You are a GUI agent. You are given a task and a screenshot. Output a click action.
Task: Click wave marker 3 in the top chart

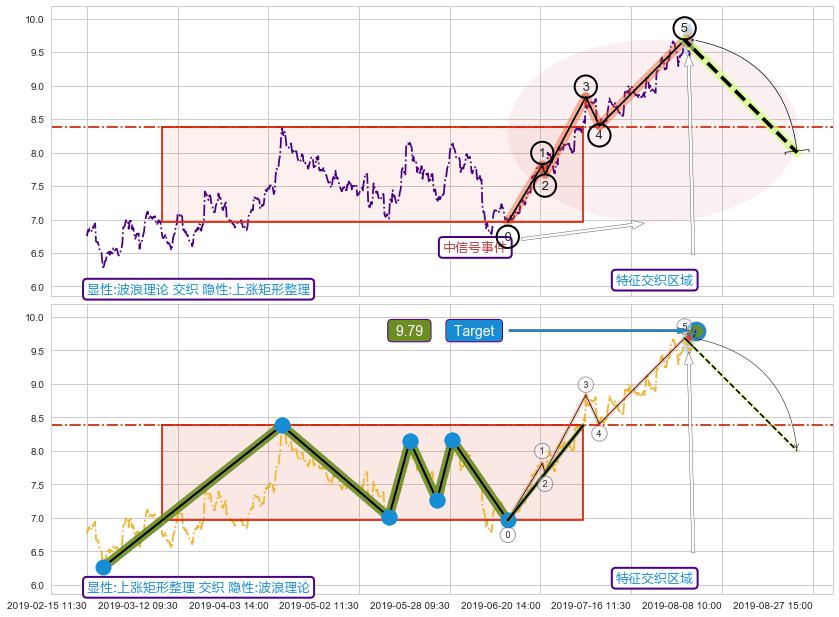[x=585, y=87]
